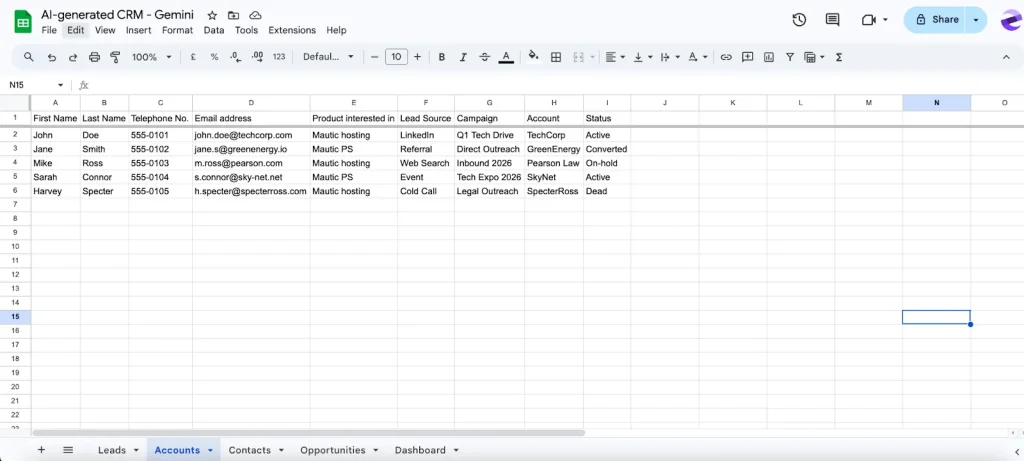
Task: Toggle strikethrough formatting
Action: coord(485,57)
